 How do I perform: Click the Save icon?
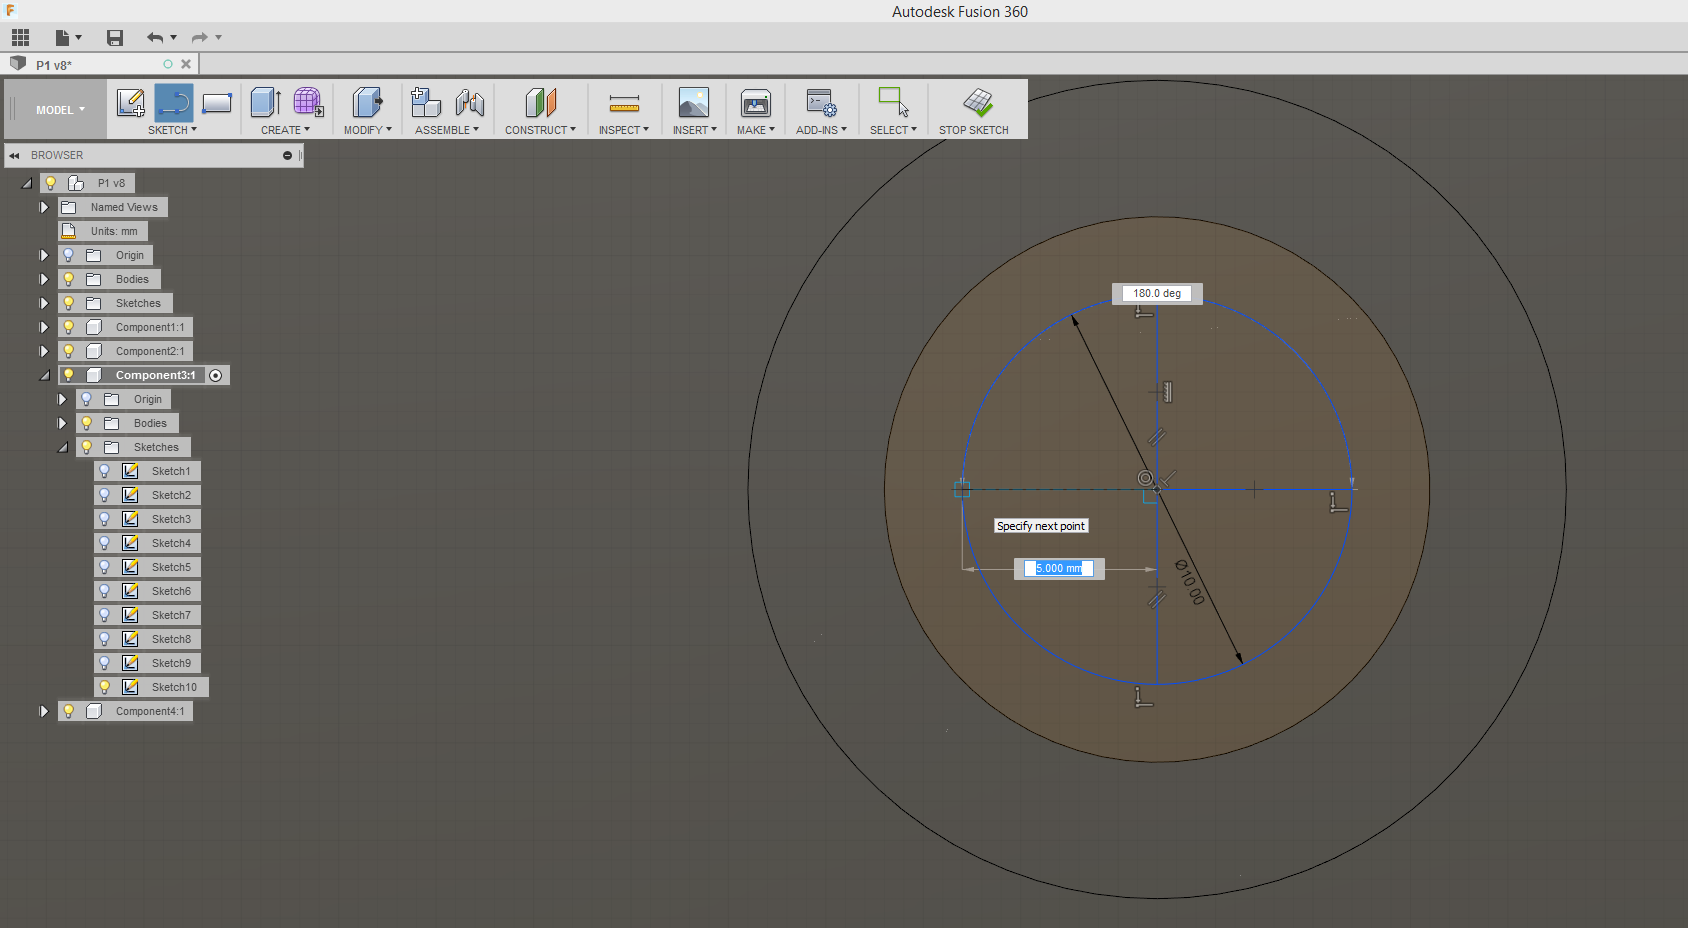coord(115,38)
